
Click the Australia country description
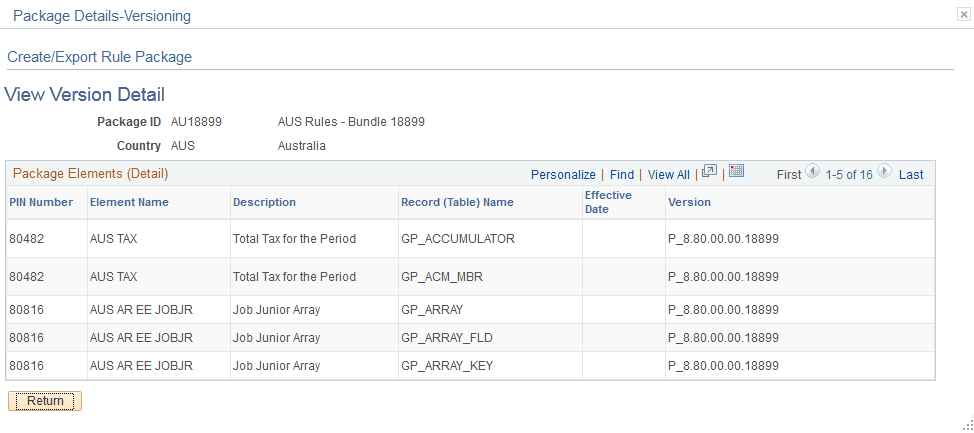(301, 147)
